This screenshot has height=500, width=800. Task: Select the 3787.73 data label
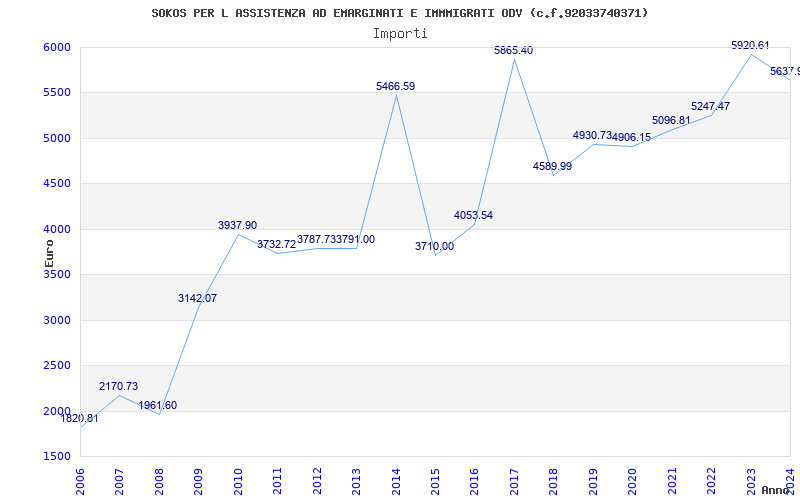316,239
